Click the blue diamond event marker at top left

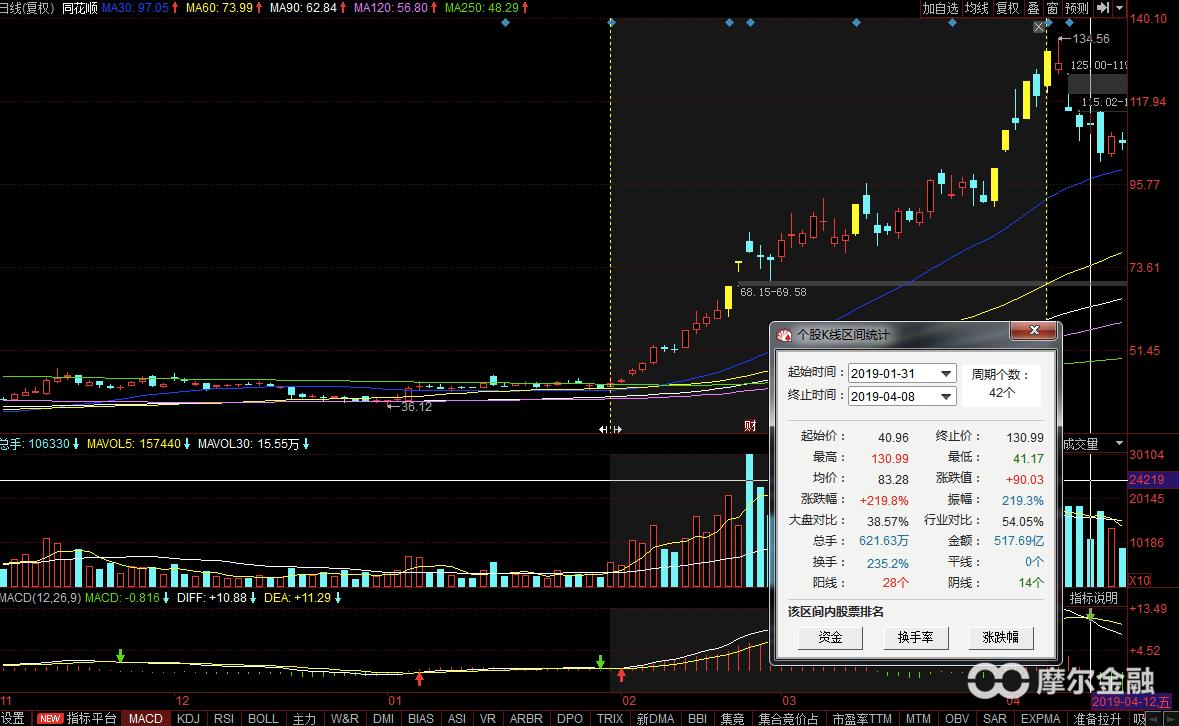point(505,22)
